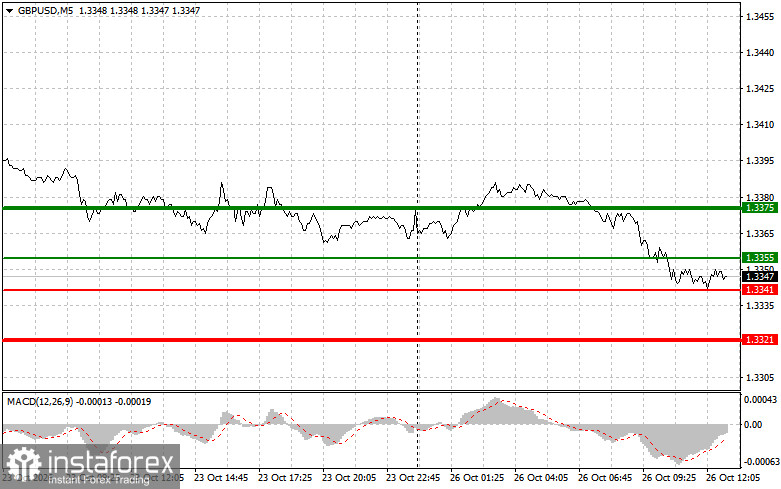Click the 1.3455 price scale value
The image size is (781, 489).
click(x=760, y=17)
